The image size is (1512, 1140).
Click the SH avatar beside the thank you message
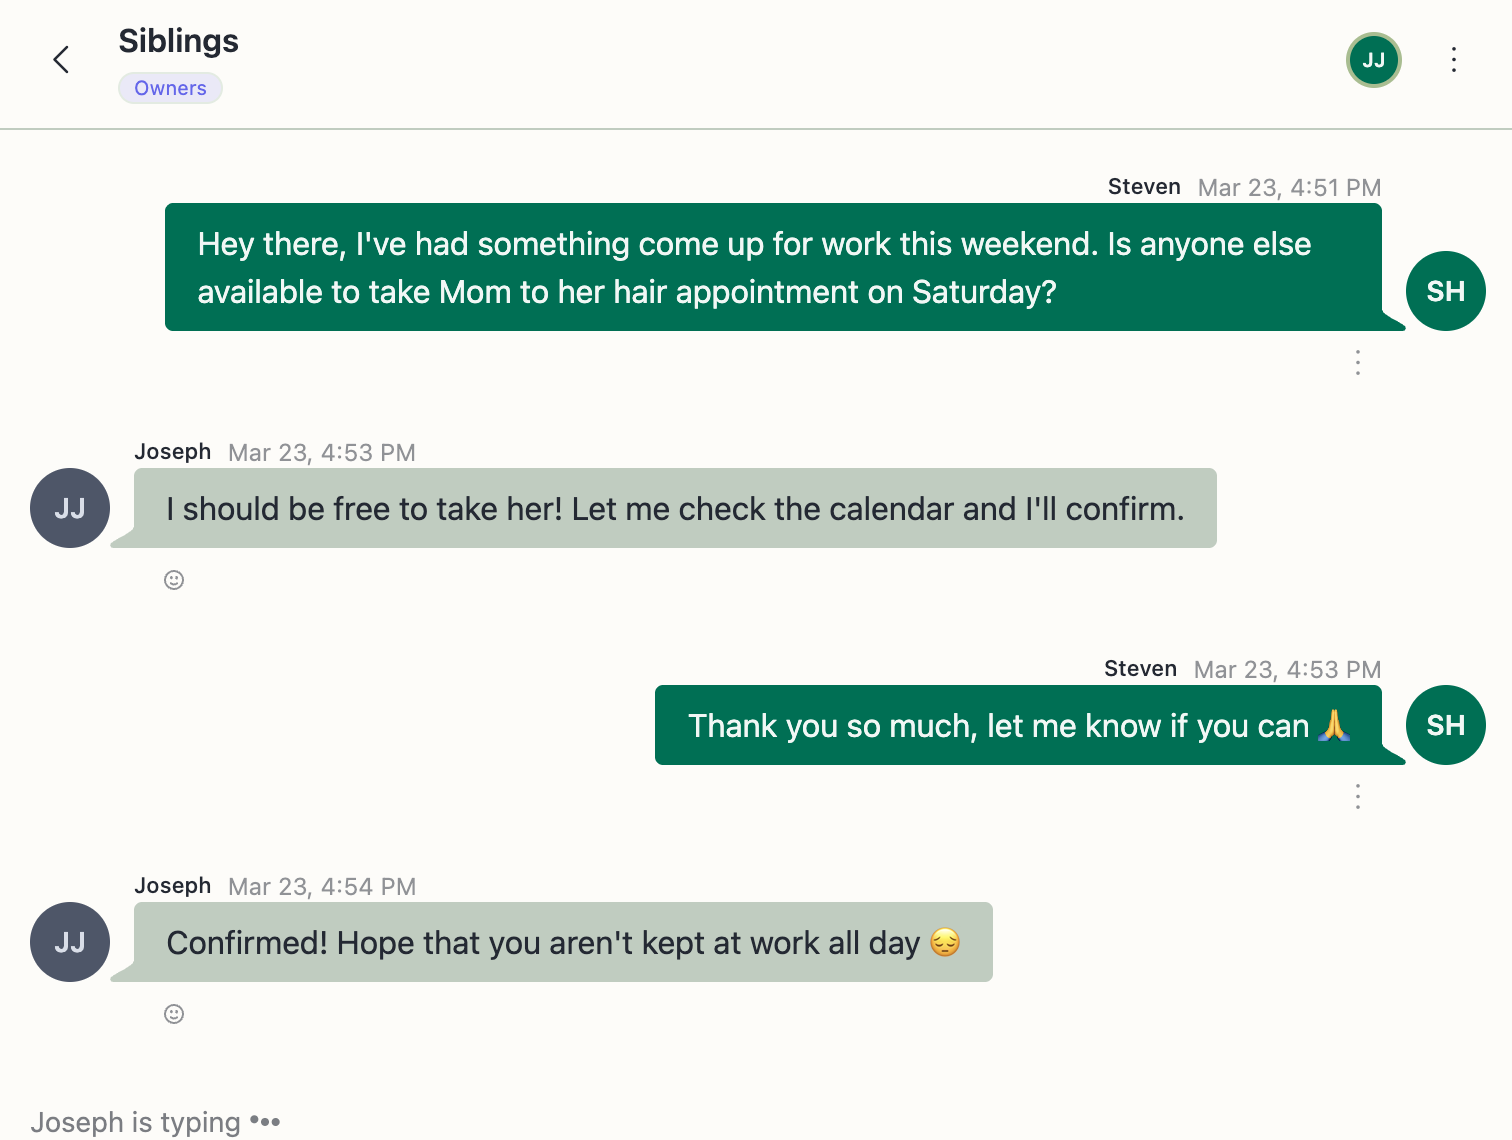click(1445, 725)
